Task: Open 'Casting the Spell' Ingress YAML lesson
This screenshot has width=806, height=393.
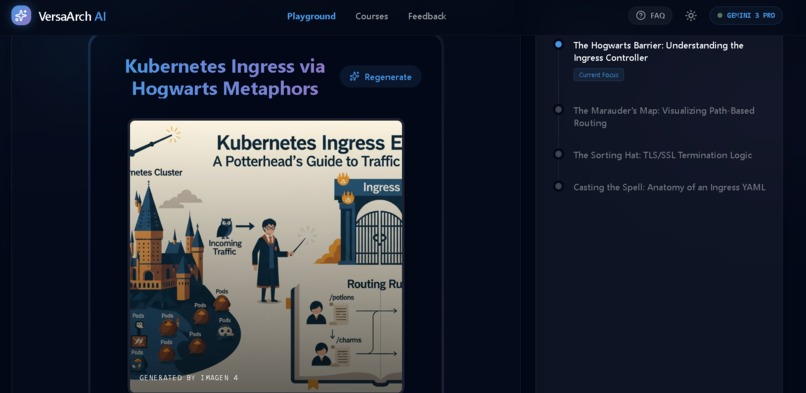Action: pos(669,187)
